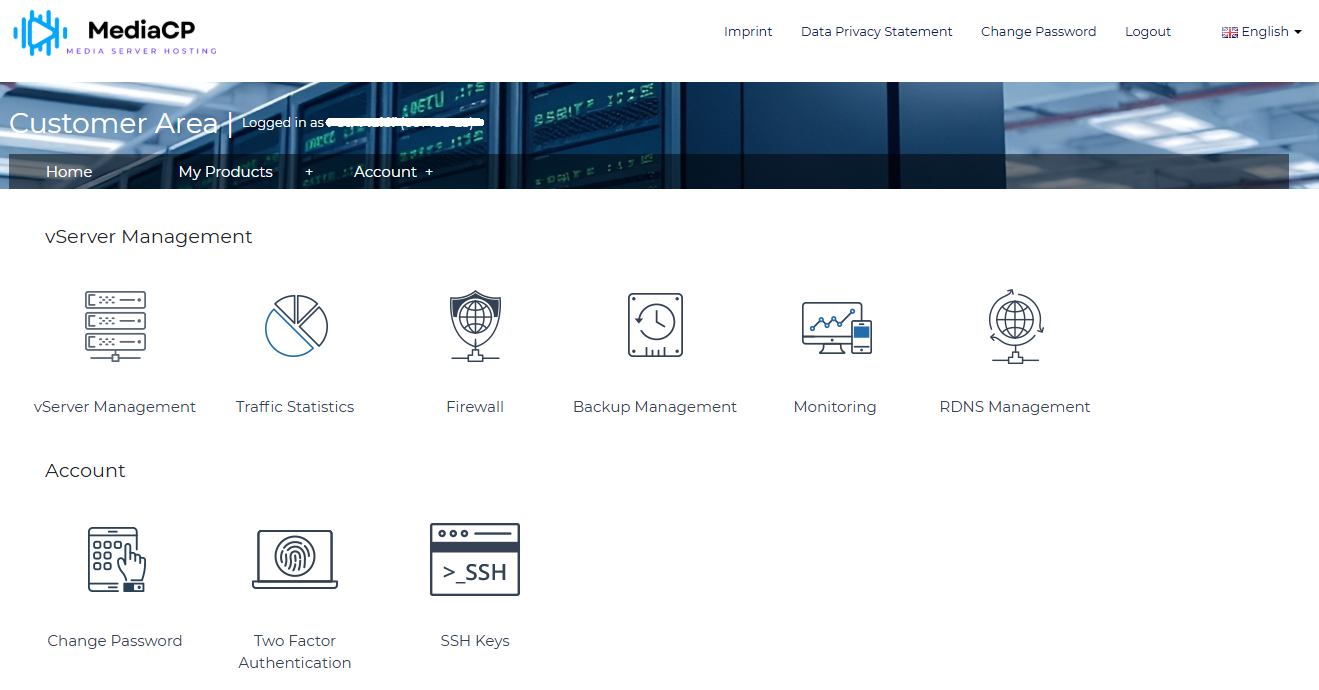Image resolution: width=1319 pixels, height=690 pixels.
Task: Open the RDNS Management globe icon
Action: click(1015, 326)
